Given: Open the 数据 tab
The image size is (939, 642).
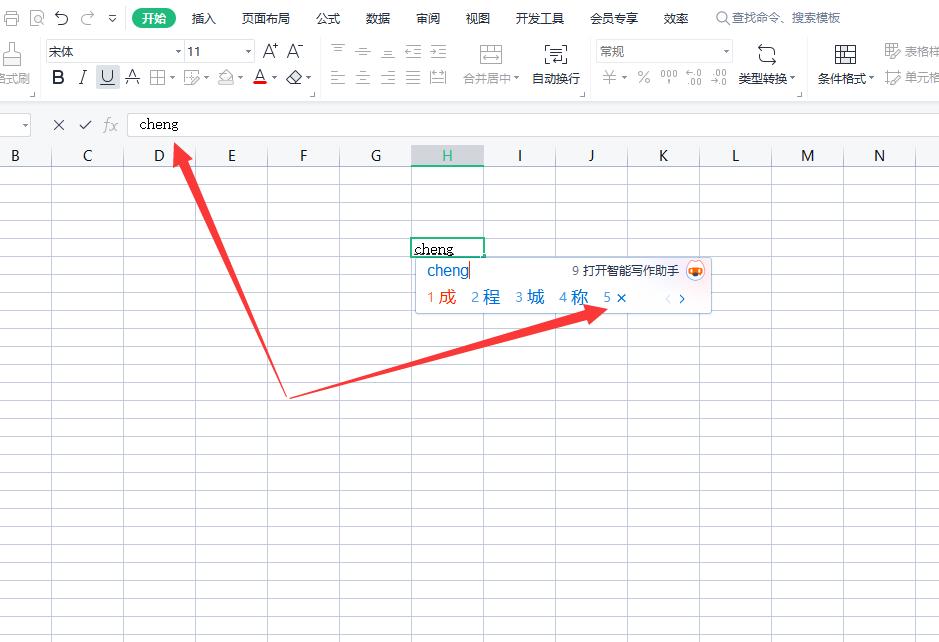Looking at the screenshot, I should 378,19.
